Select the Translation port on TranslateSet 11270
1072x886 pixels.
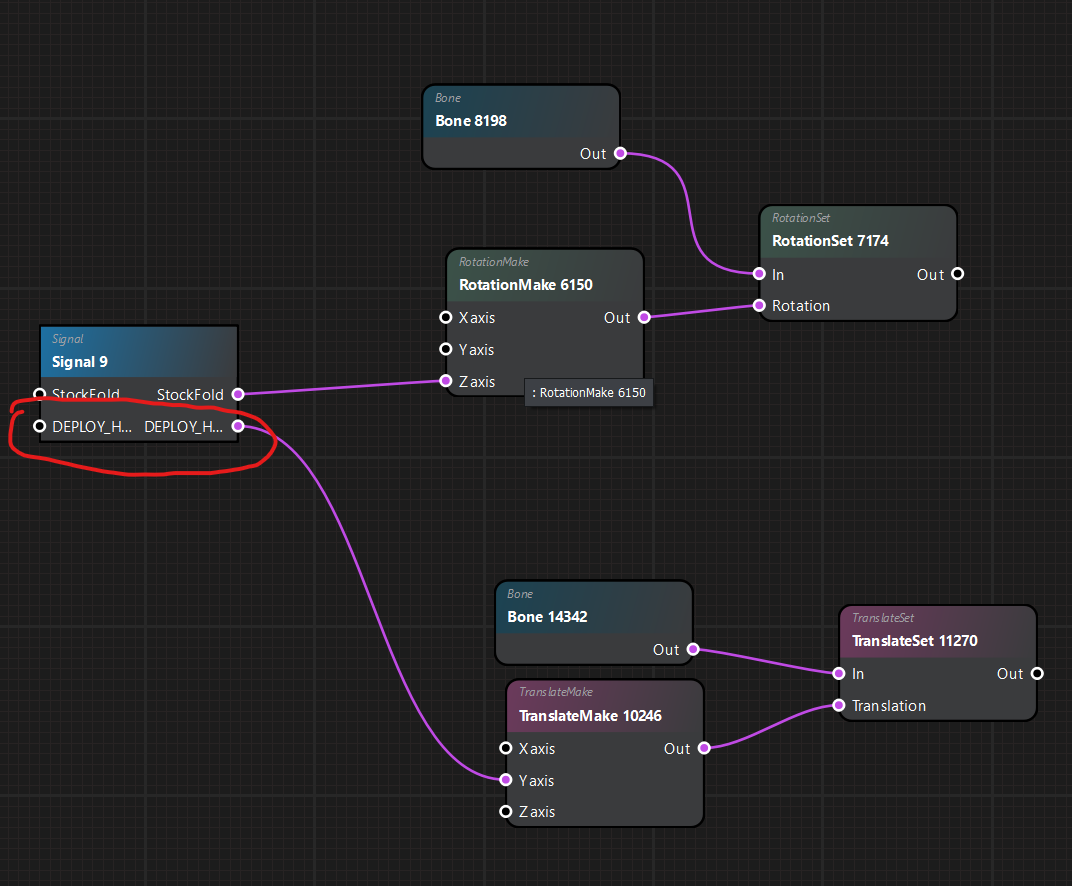pos(839,705)
